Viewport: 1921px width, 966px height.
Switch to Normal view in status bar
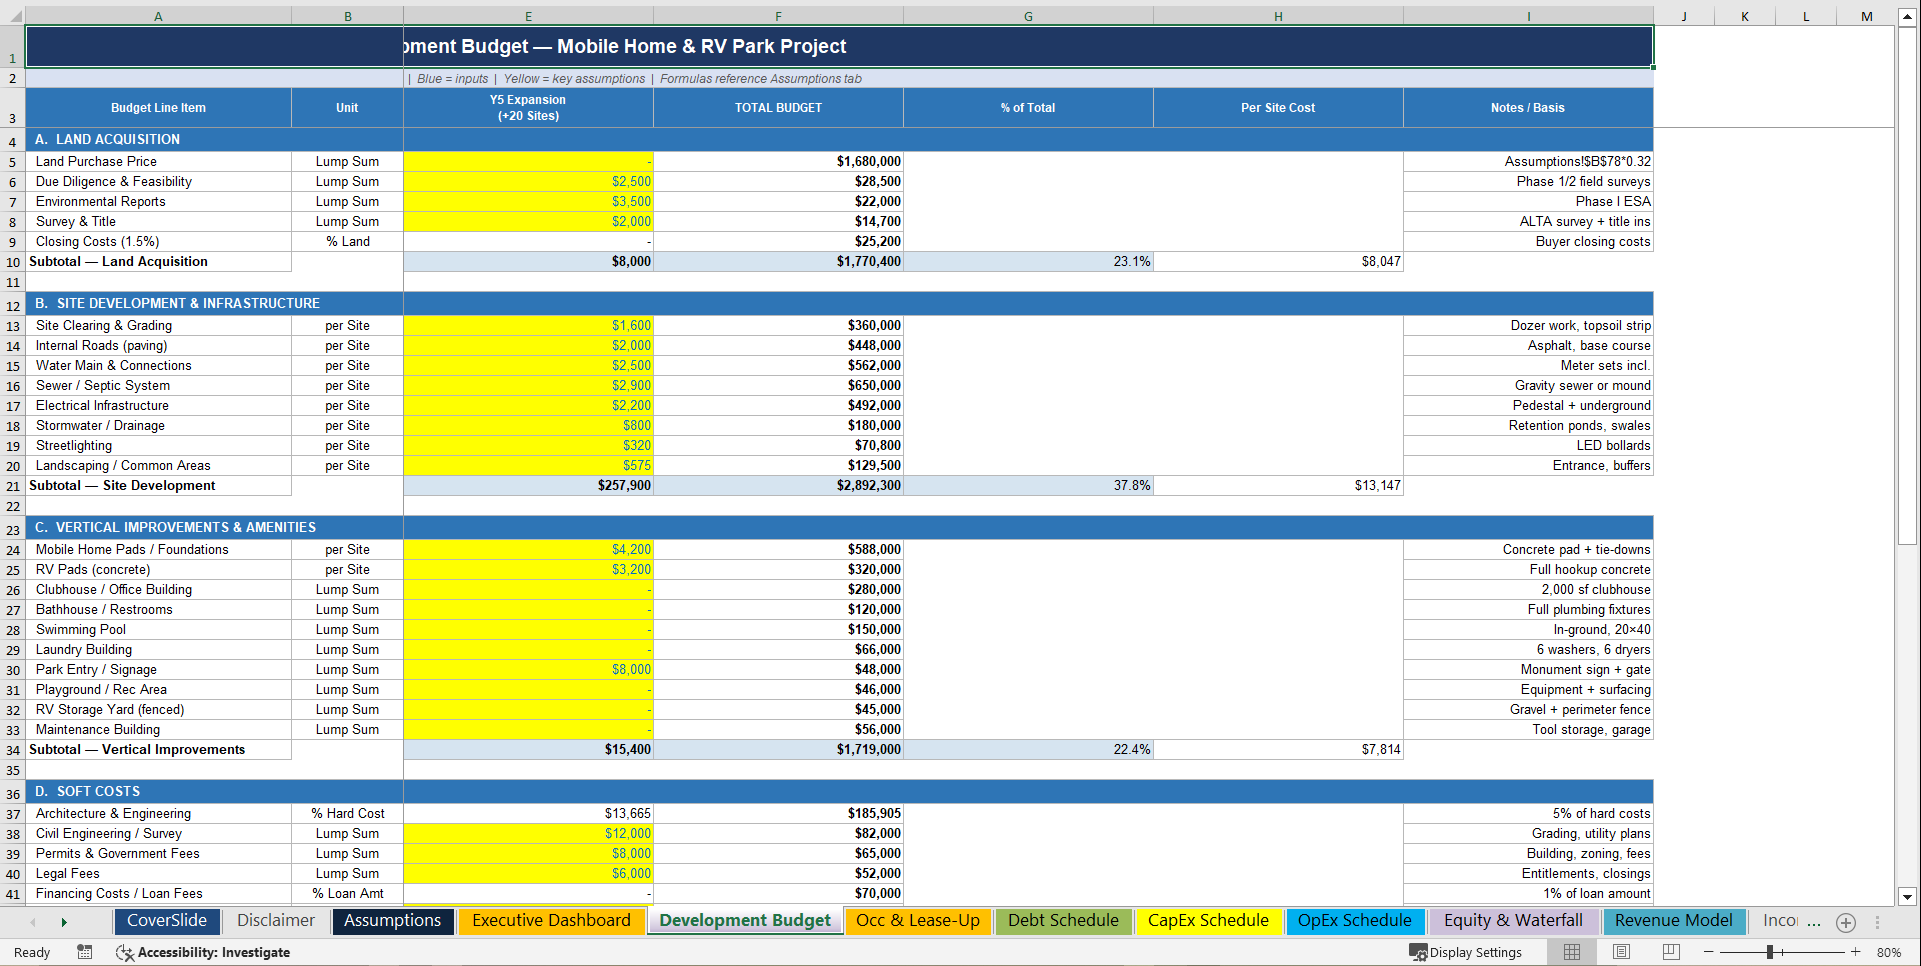(x=1571, y=952)
